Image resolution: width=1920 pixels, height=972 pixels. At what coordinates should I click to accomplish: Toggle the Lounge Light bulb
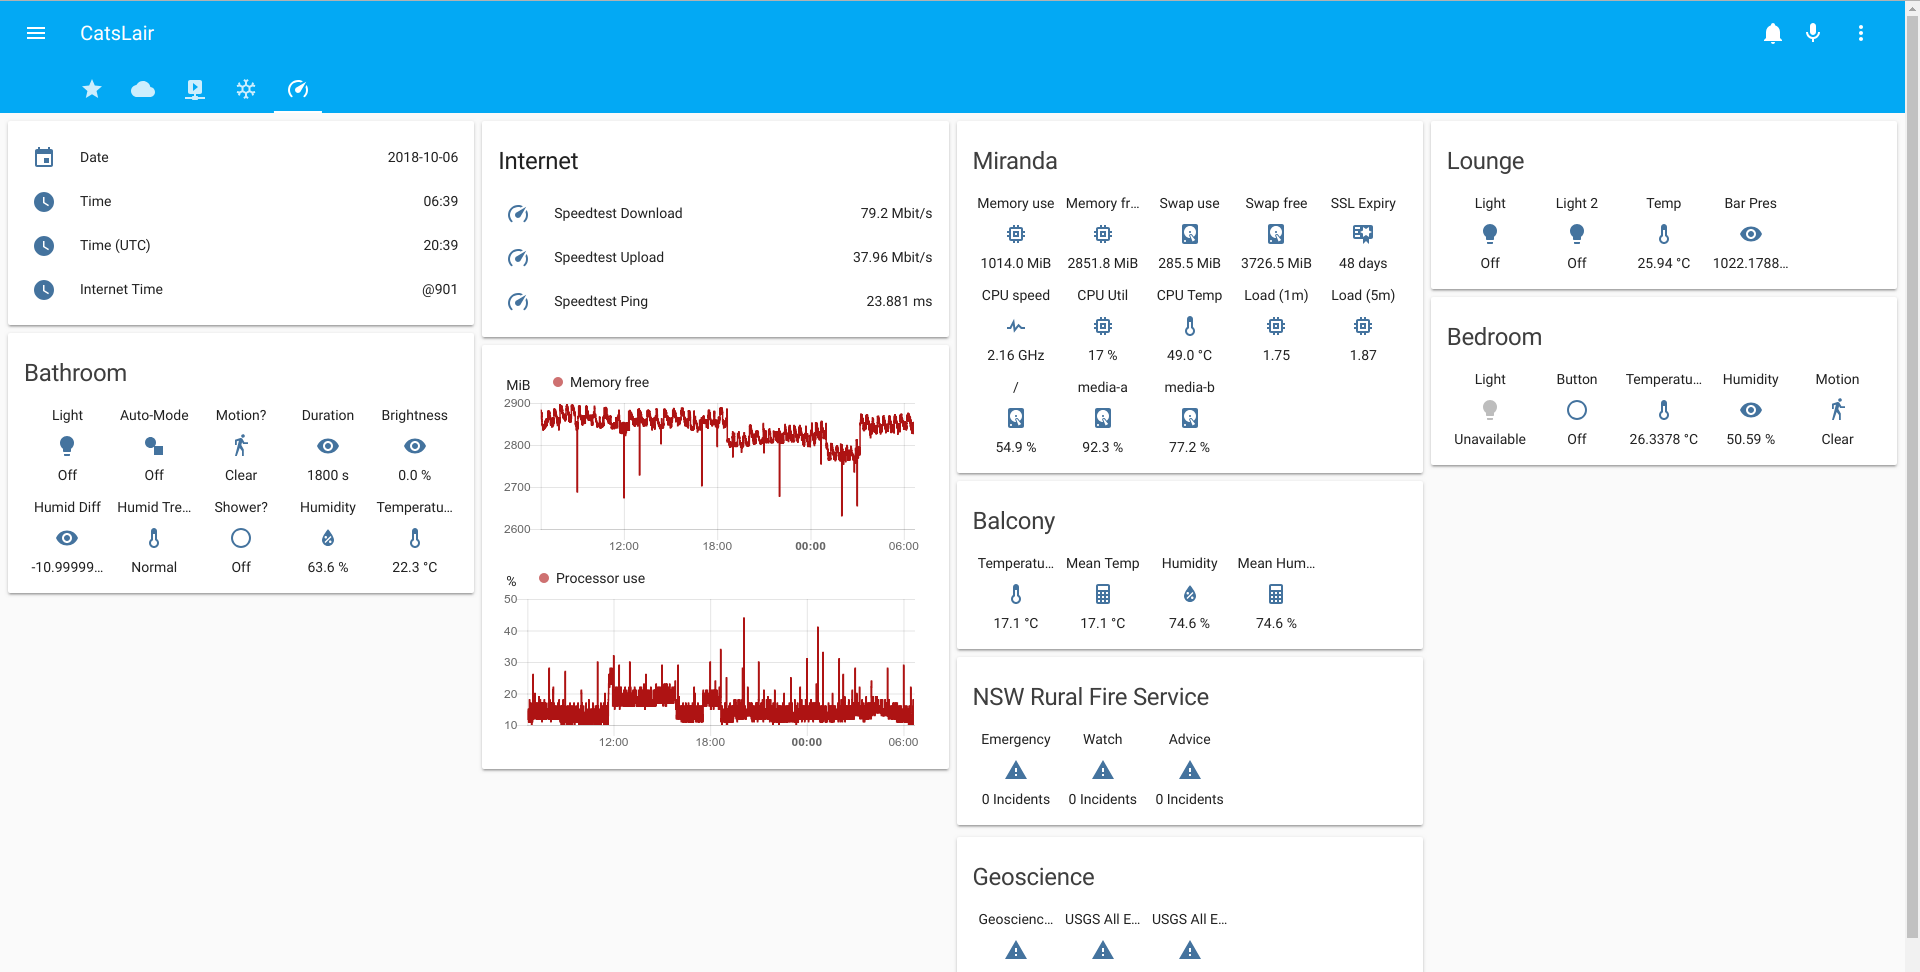click(1490, 234)
